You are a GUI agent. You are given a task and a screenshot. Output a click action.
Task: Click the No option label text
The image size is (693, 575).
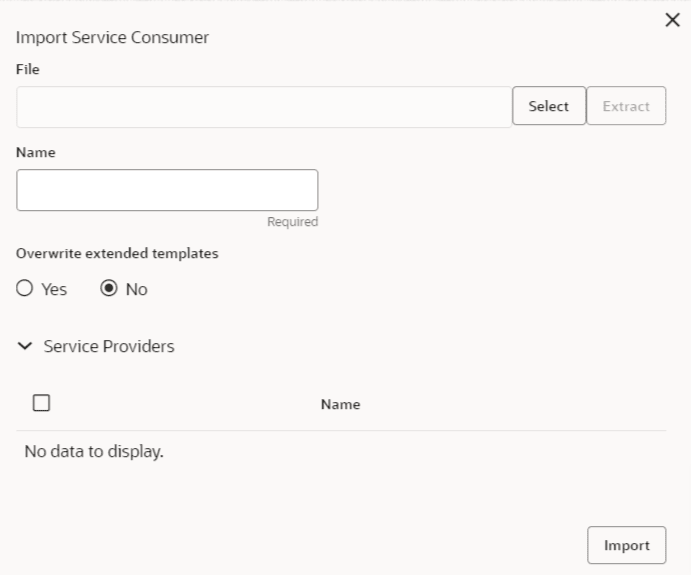[136, 289]
